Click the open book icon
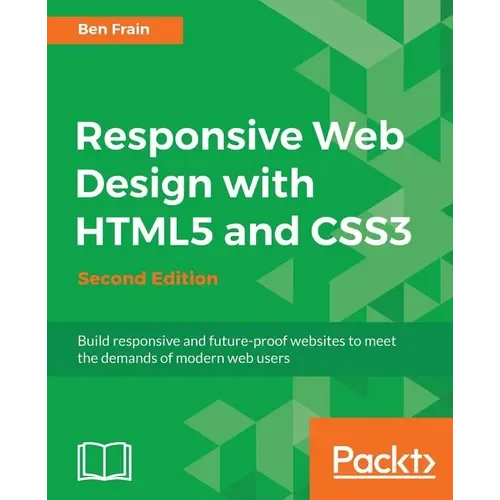Screen dimensions: 500x500 point(105,461)
